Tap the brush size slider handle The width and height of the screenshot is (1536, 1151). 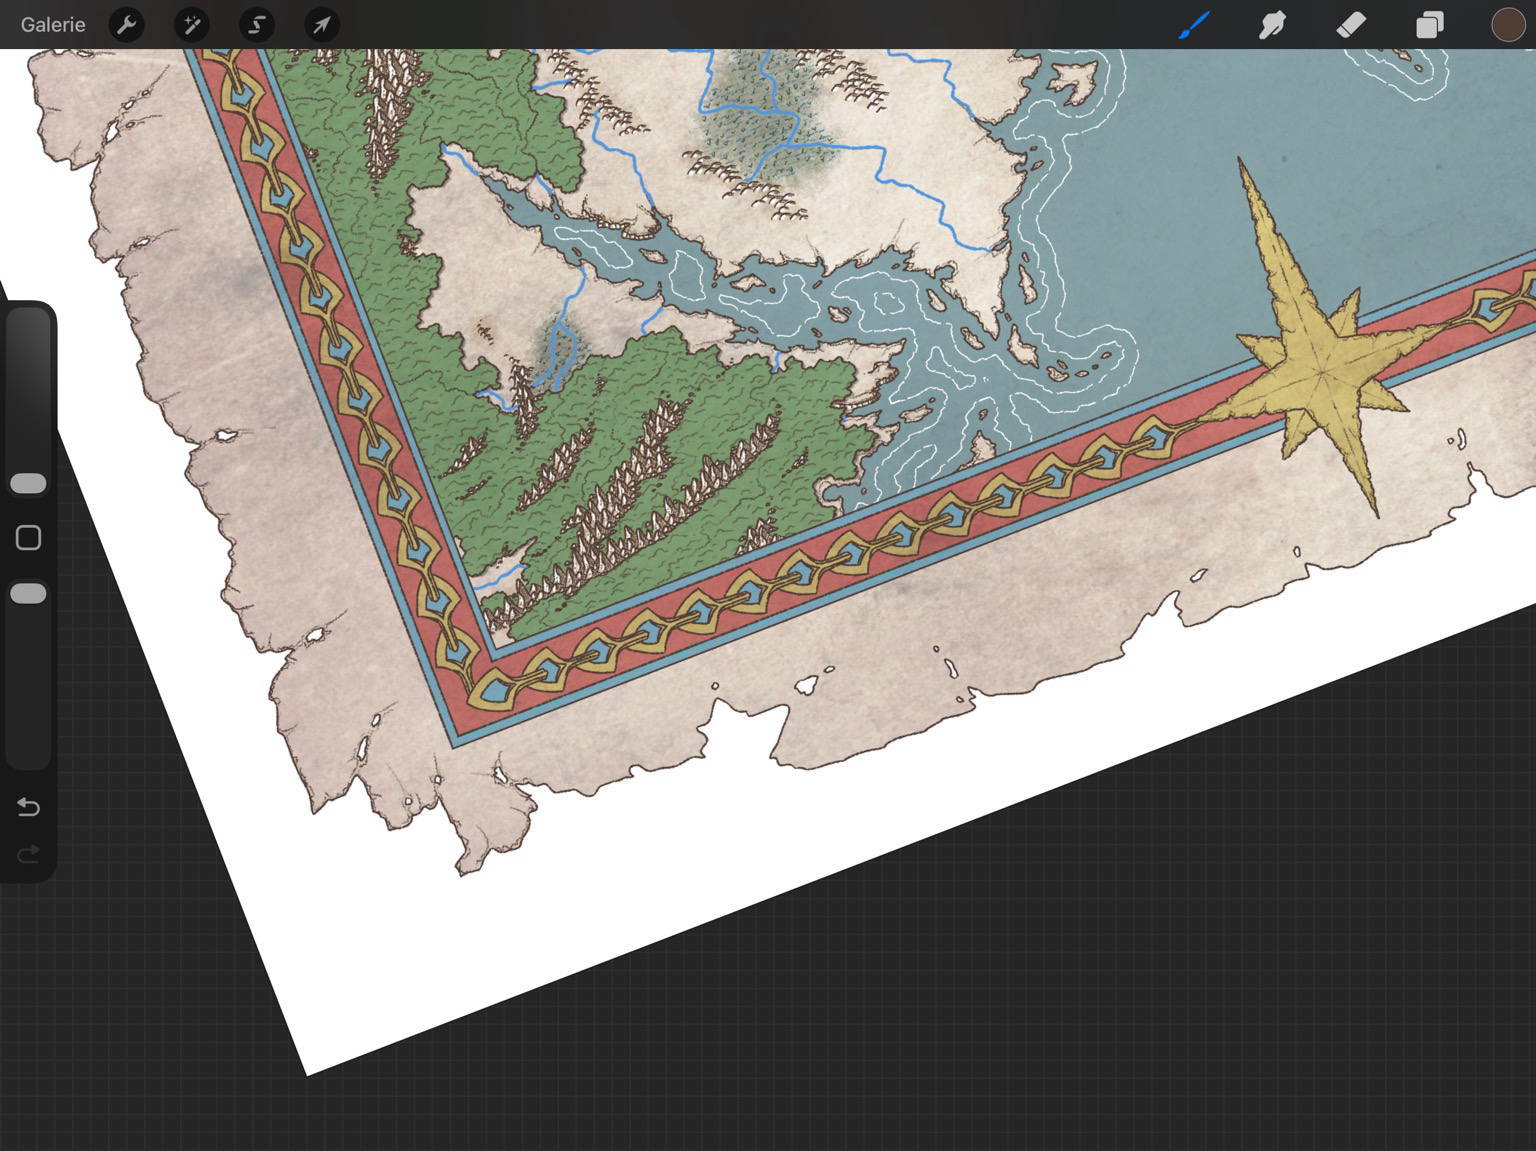tap(28, 484)
